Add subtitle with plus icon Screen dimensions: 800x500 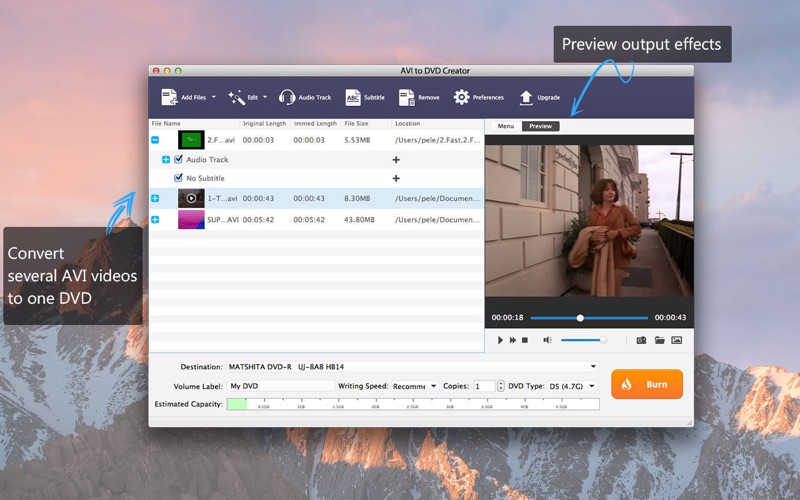click(x=396, y=178)
